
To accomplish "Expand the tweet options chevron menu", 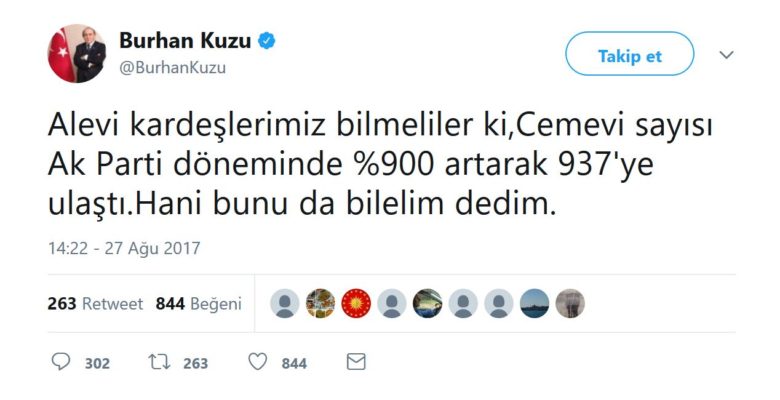I will pos(727,54).
